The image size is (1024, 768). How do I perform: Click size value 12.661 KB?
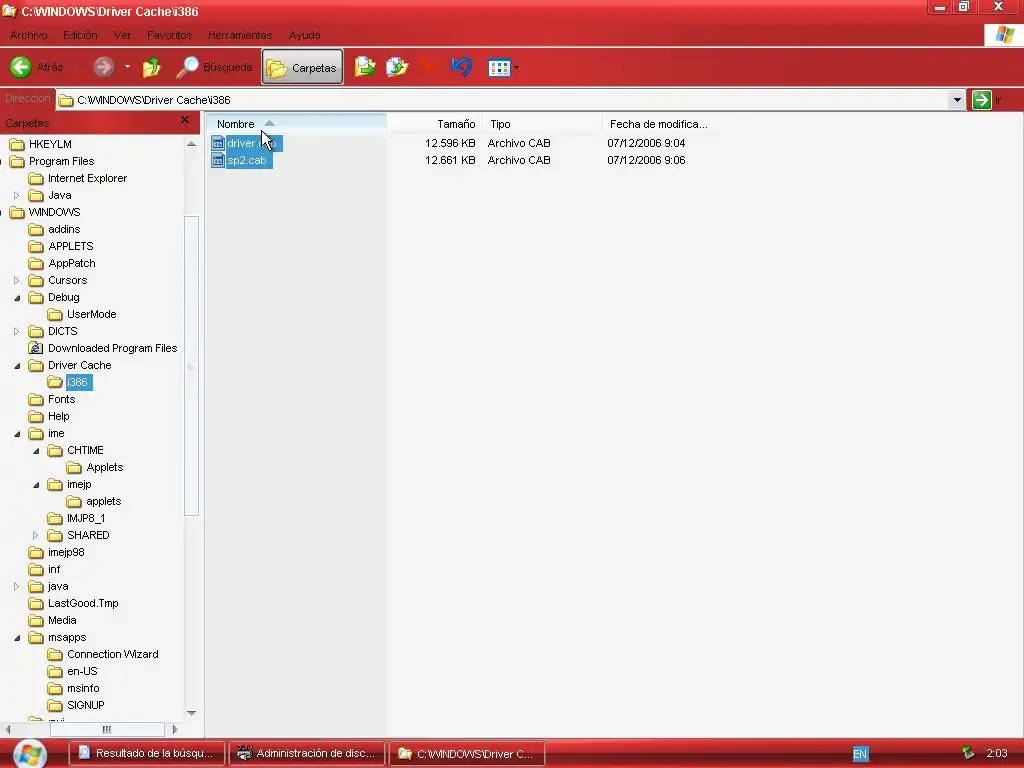[x=450, y=160]
